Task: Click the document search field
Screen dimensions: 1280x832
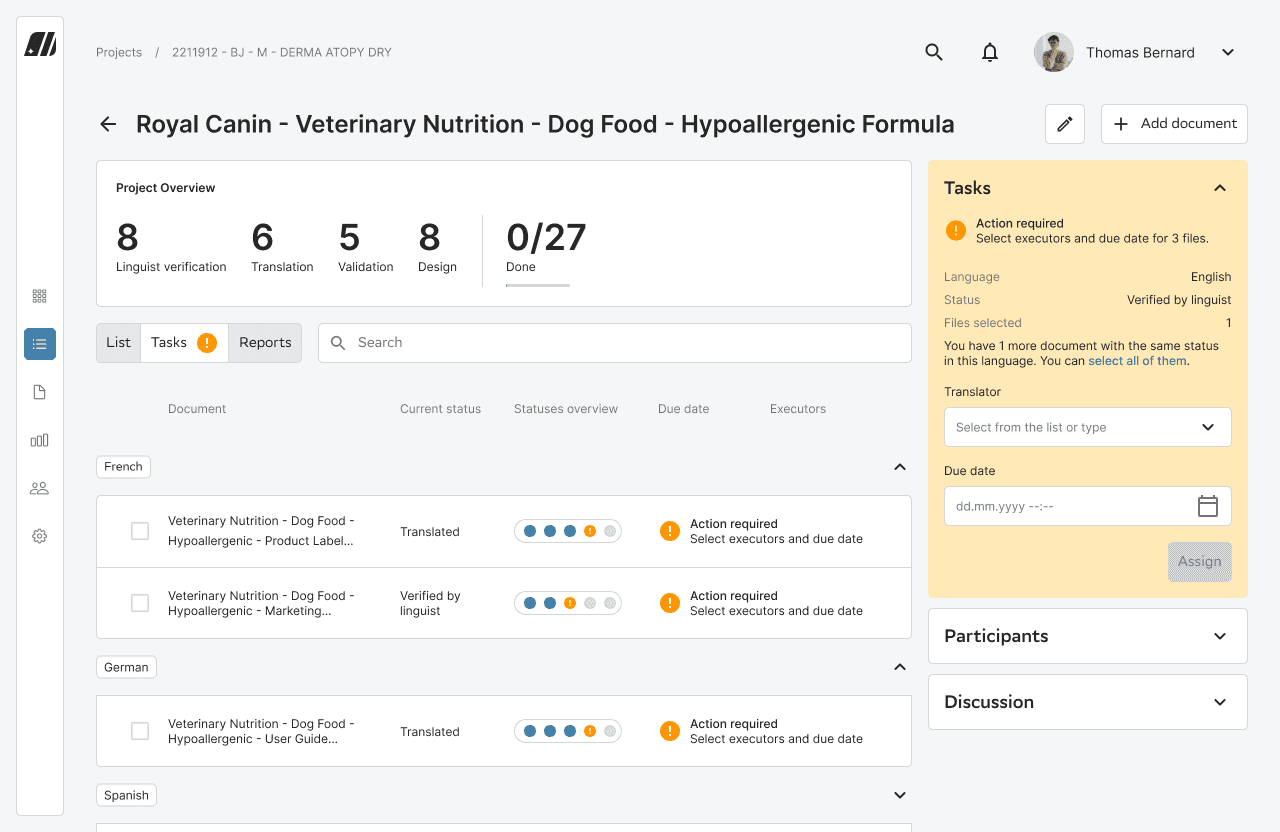Action: (615, 343)
